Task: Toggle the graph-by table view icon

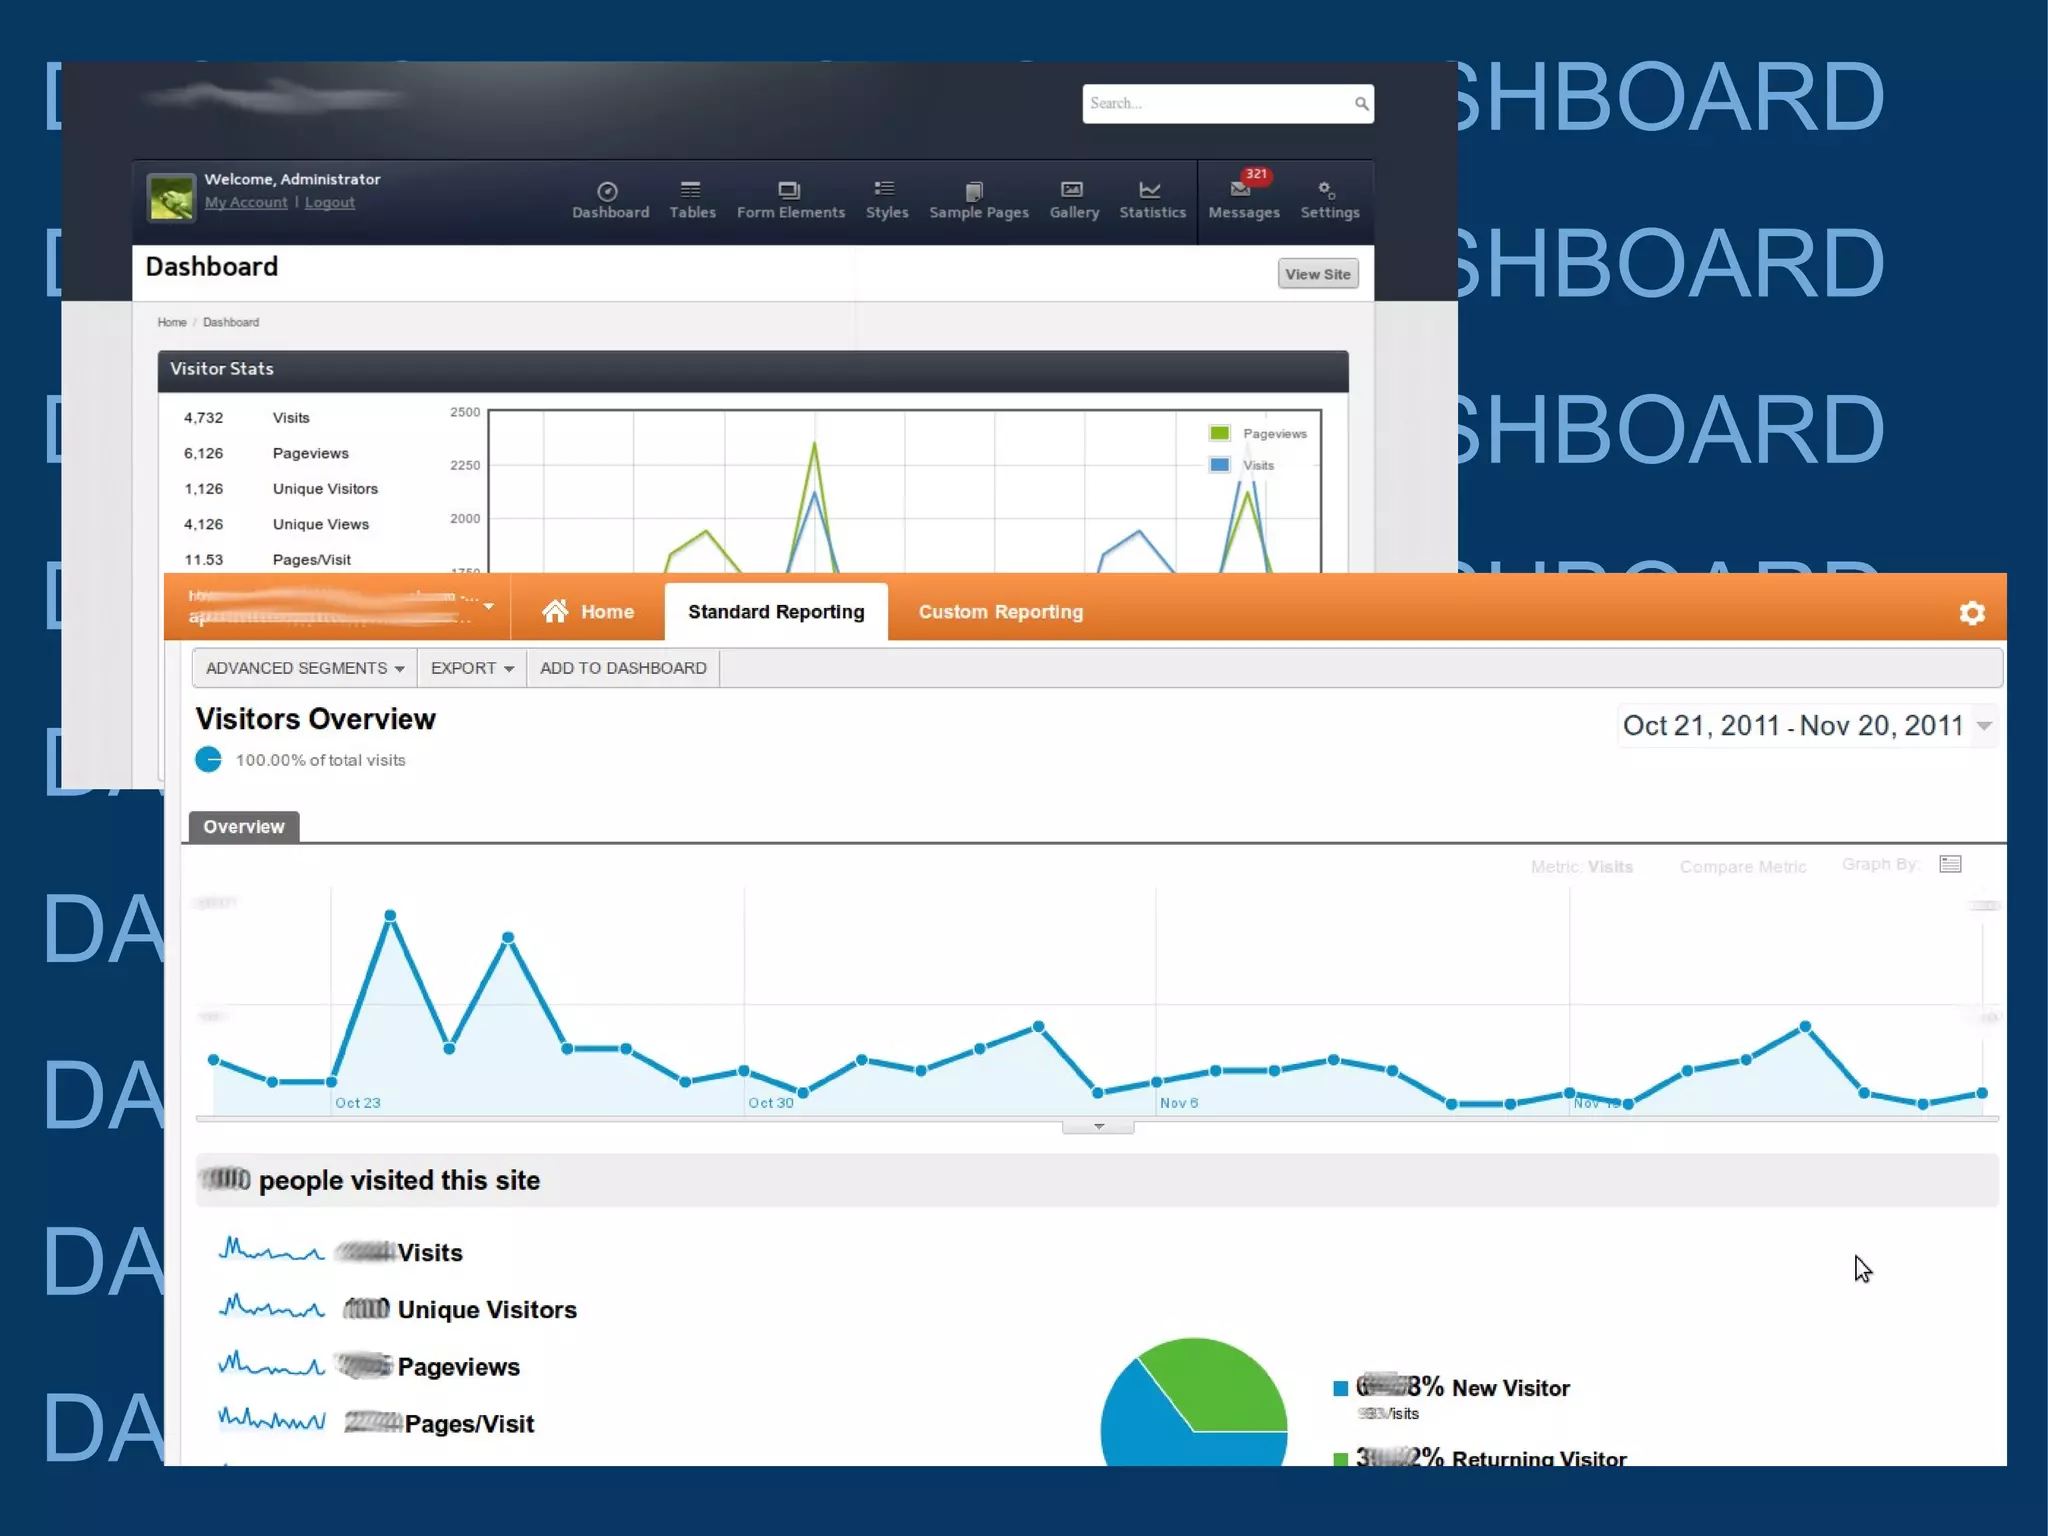Action: point(1950,864)
